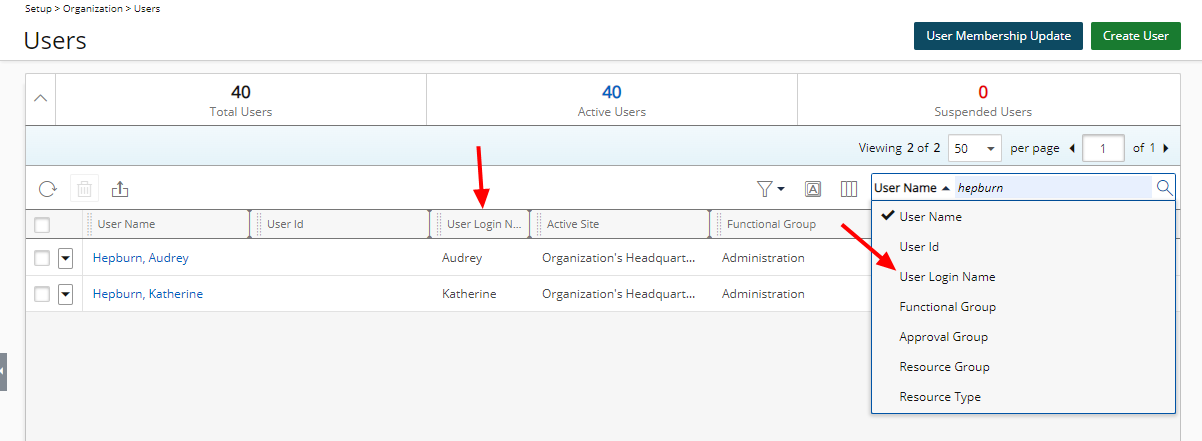
Task: Collapse the user summary panel chevron
Action: point(41,99)
